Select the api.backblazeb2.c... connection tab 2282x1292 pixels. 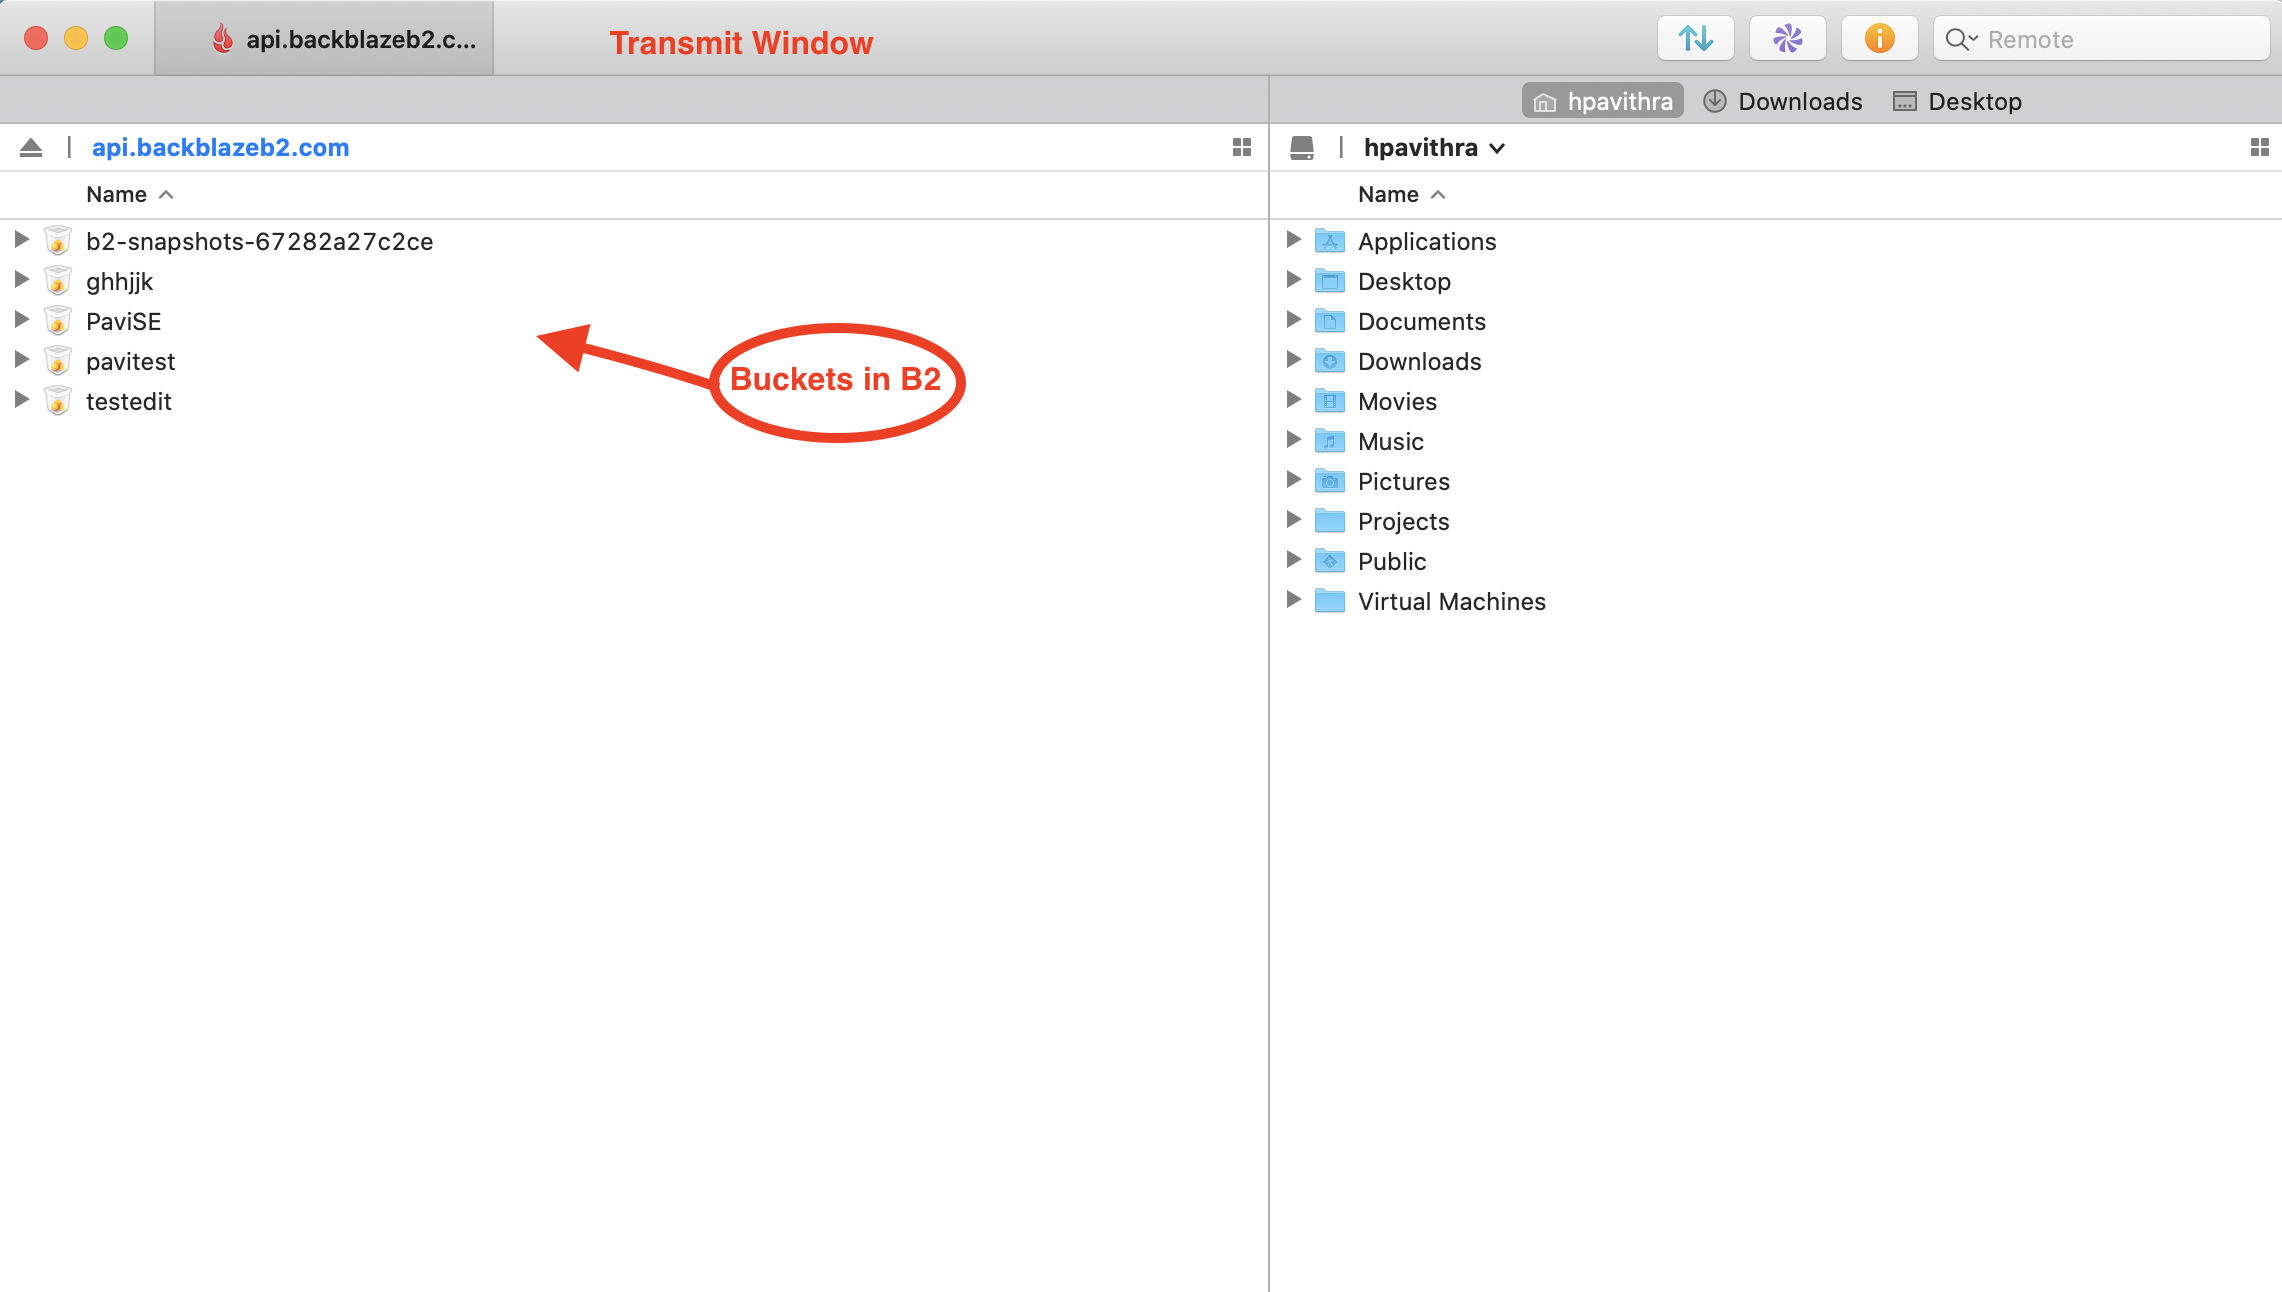point(324,39)
